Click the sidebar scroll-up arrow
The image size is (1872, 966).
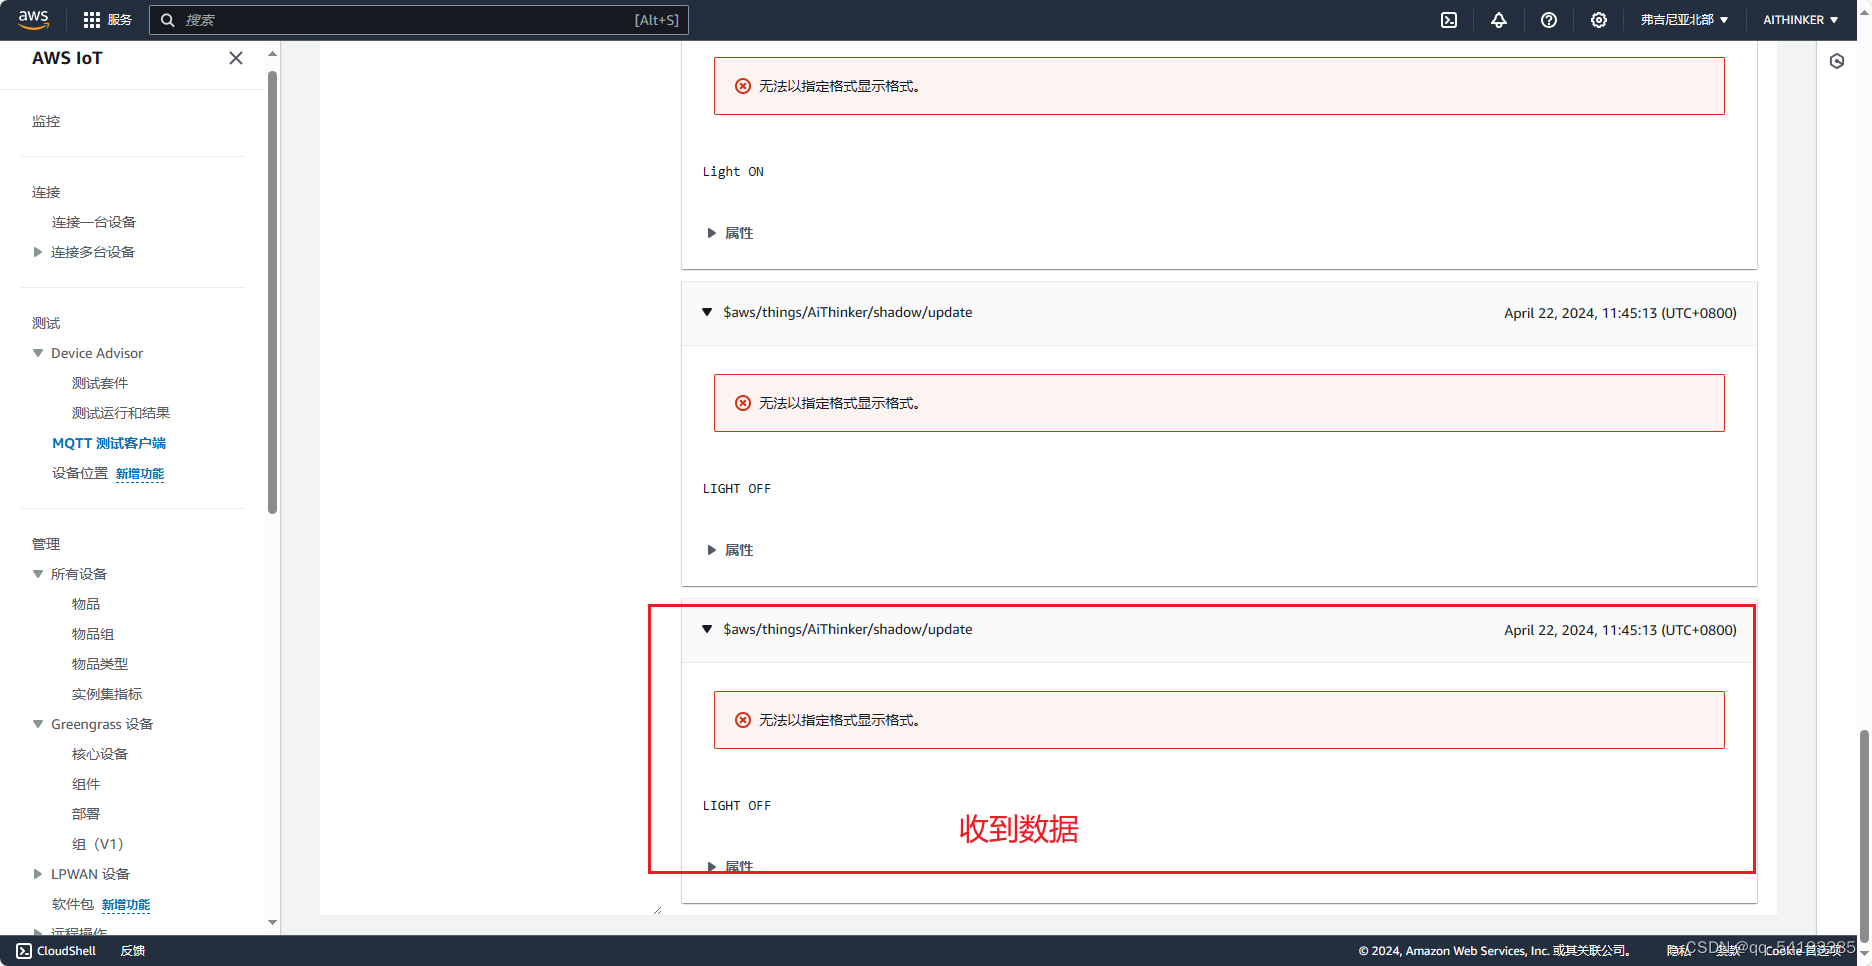coord(272,53)
